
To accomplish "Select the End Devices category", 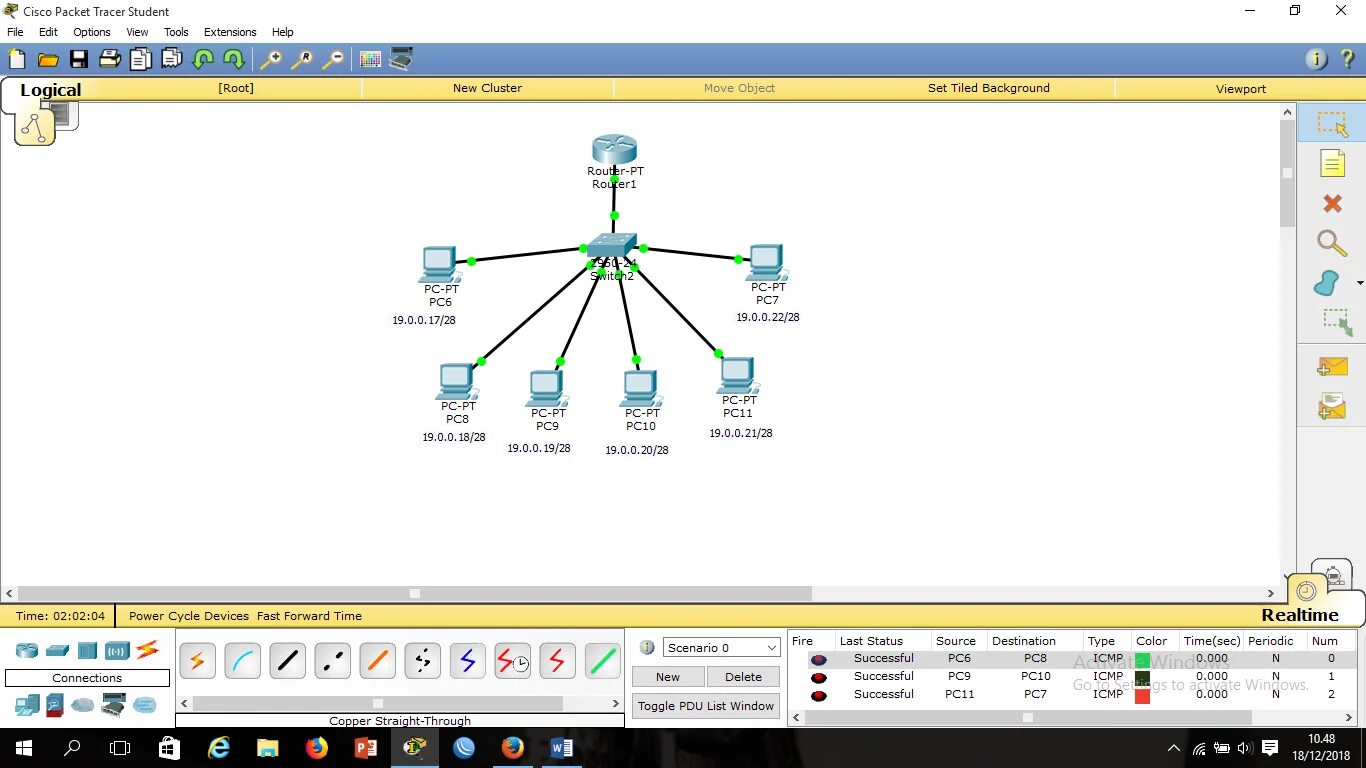I will click(27, 705).
